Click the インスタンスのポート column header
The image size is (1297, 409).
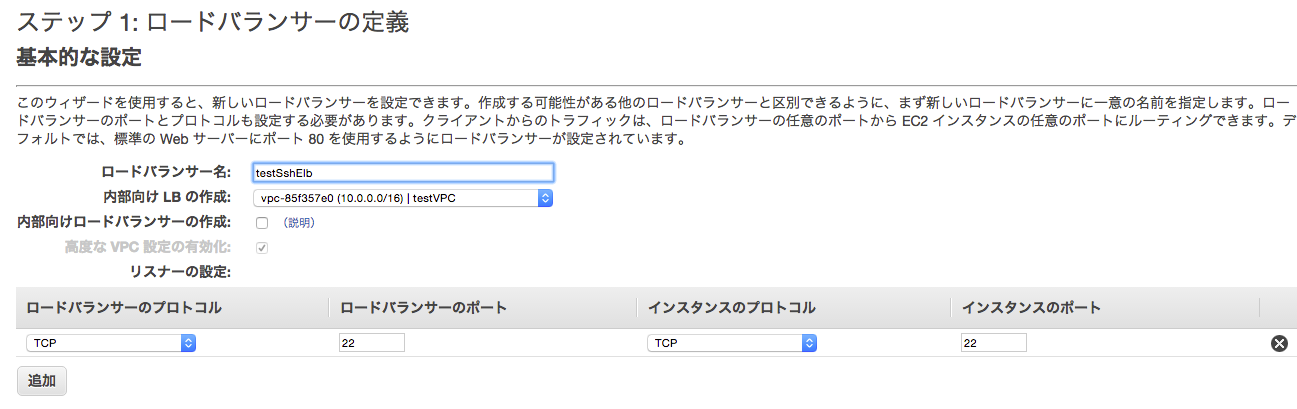tap(1032, 308)
